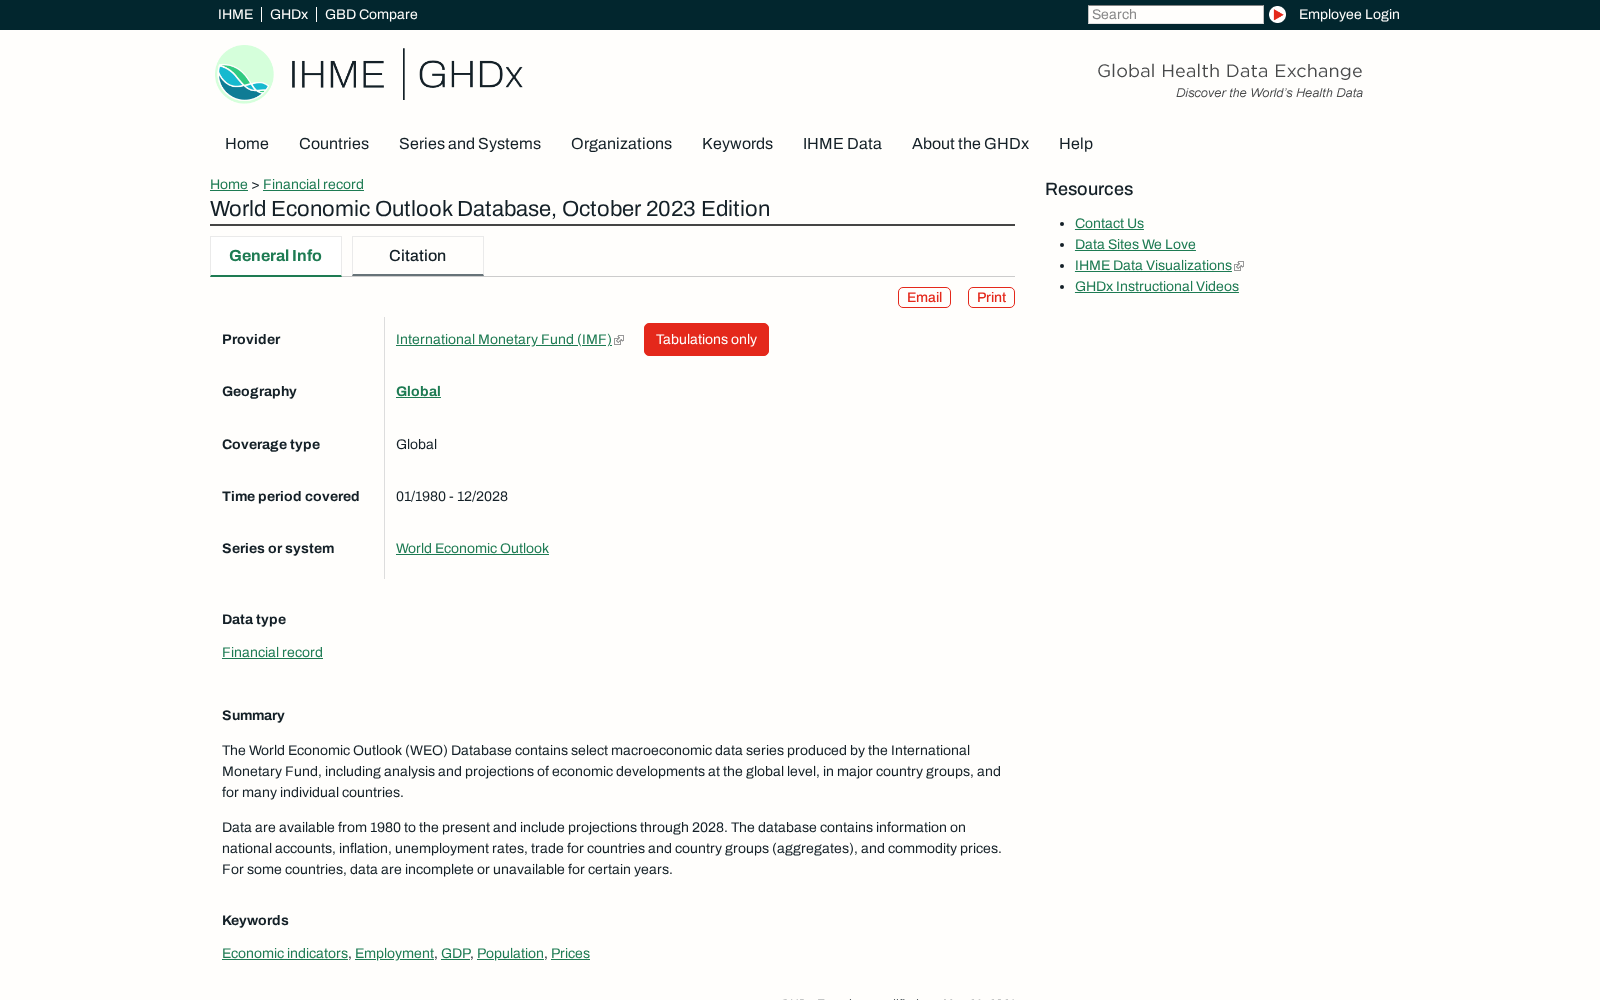Open the Keywords menu
1600x1000 pixels.
point(737,144)
